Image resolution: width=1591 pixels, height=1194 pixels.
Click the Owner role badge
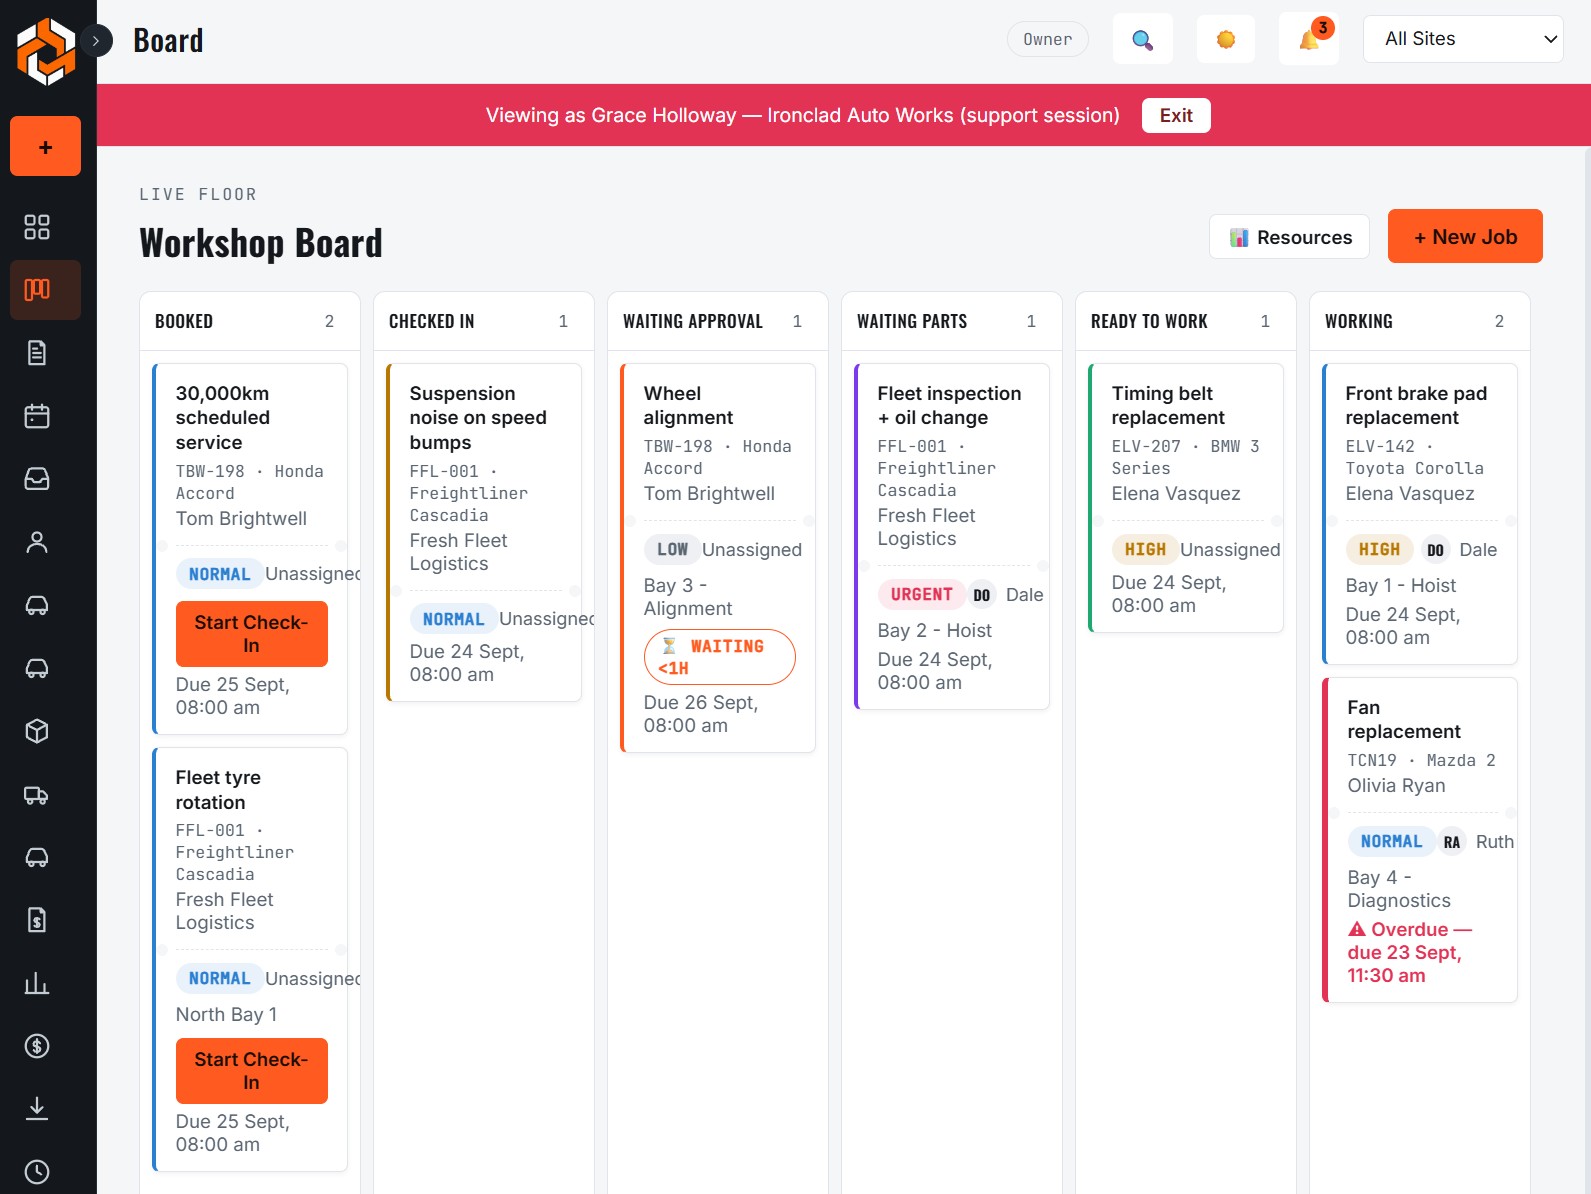coord(1048,39)
